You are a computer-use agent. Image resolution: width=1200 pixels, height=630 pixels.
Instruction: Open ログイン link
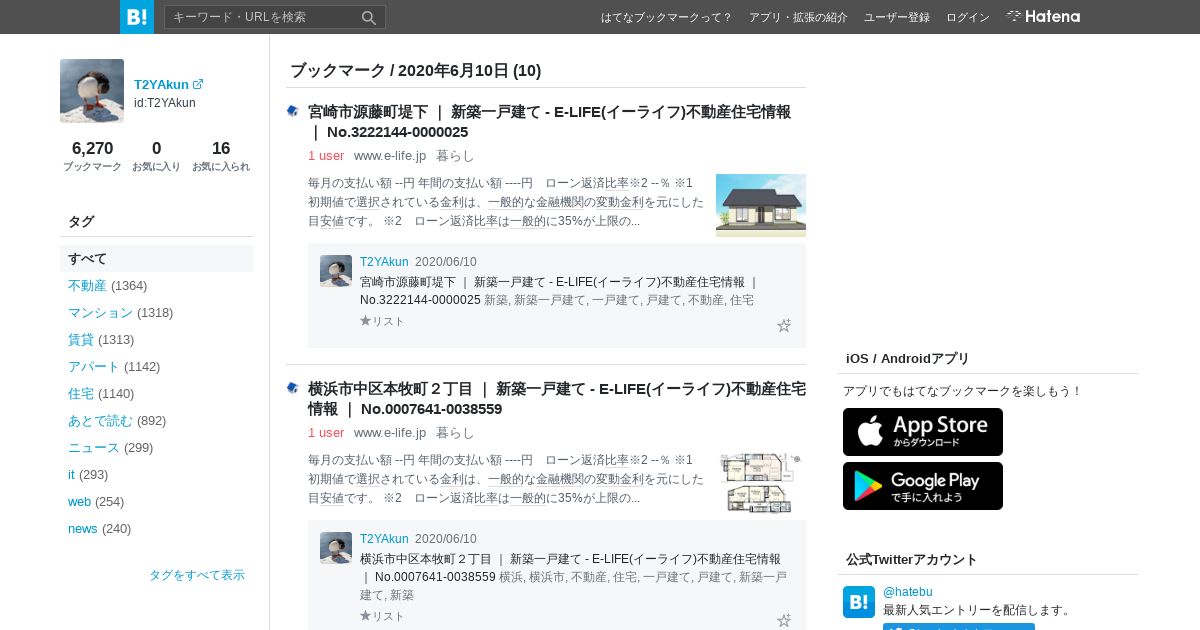pos(968,17)
